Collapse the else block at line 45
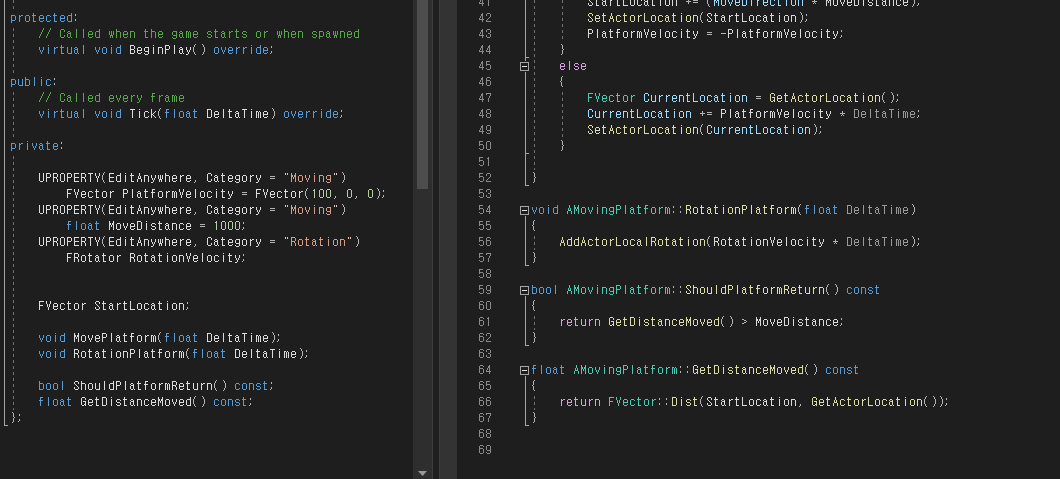Image resolution: width=1060 pixels, height=479 pixels. (x=524, y=66)
